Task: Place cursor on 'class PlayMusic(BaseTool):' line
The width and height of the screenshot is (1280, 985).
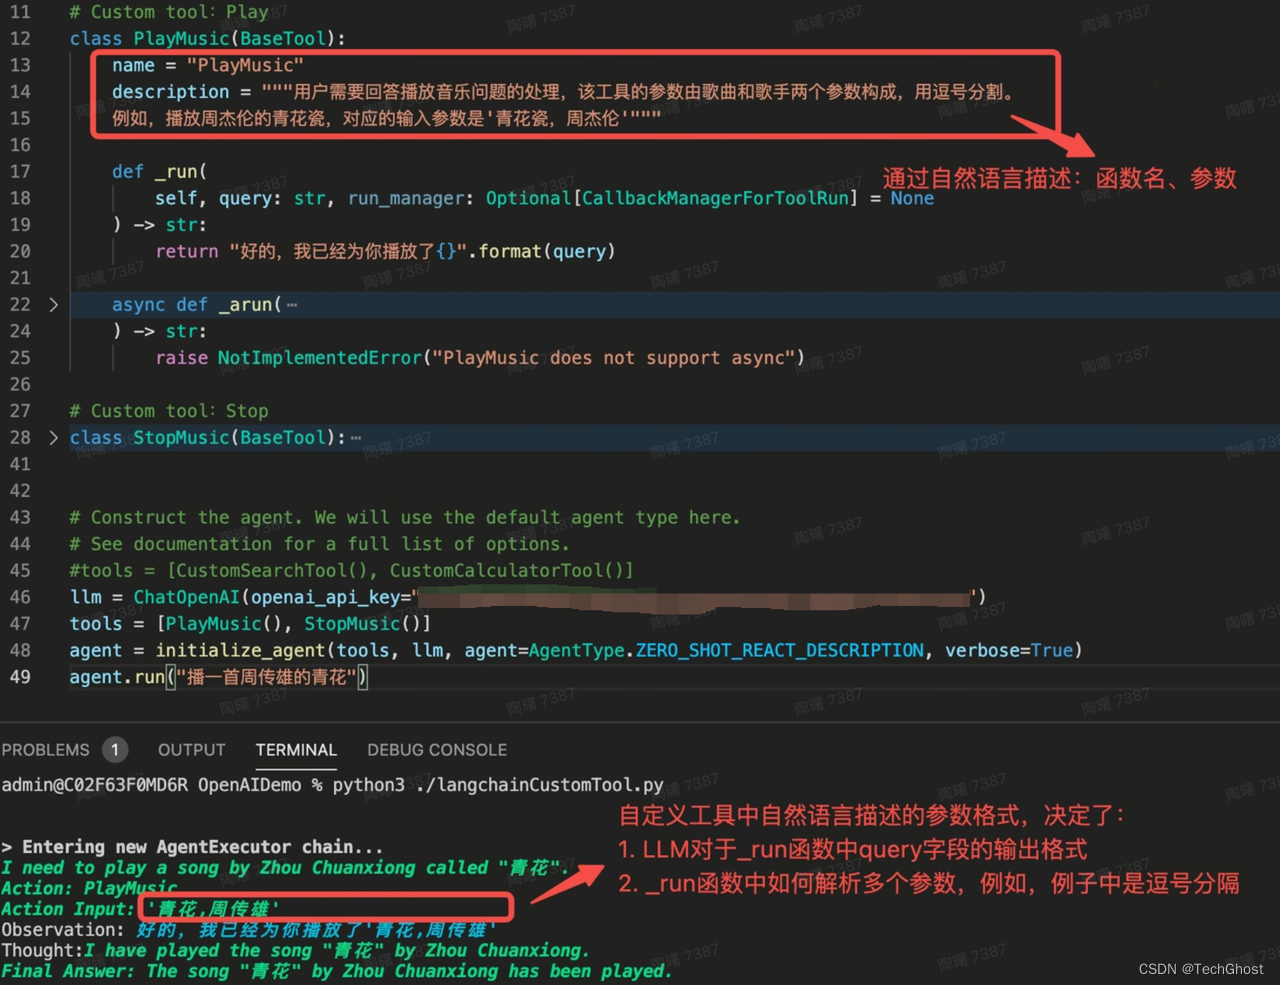Action: pos(207,39)
